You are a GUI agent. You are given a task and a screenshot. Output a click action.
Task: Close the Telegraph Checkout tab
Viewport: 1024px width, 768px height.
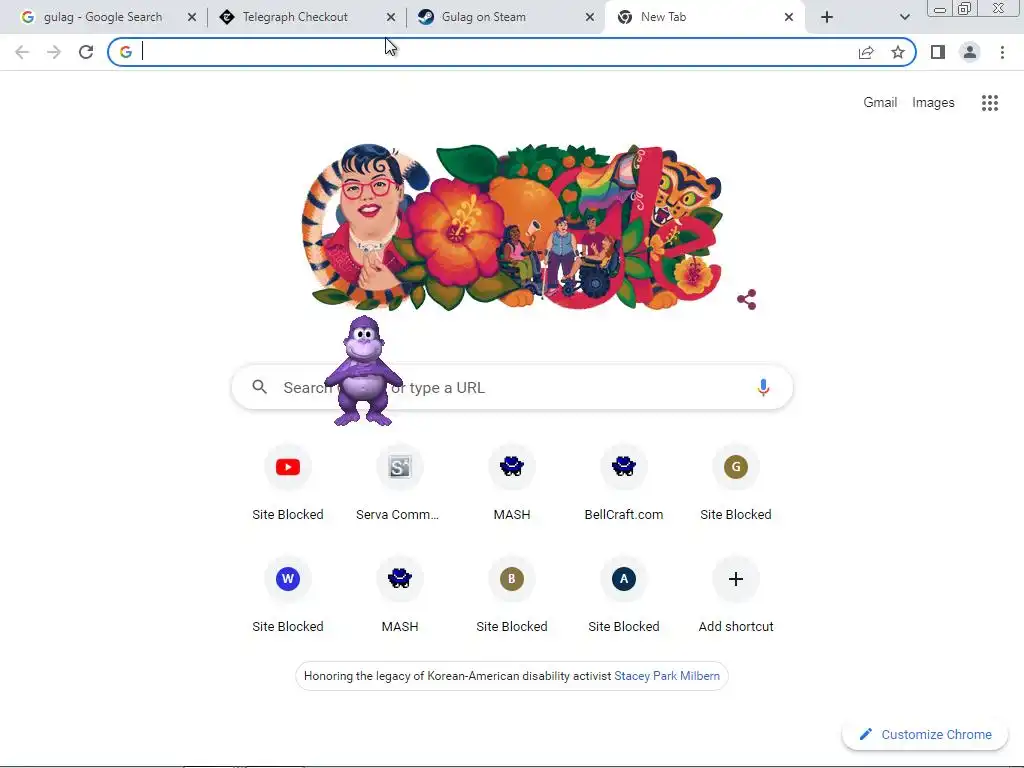click(391, 17)
